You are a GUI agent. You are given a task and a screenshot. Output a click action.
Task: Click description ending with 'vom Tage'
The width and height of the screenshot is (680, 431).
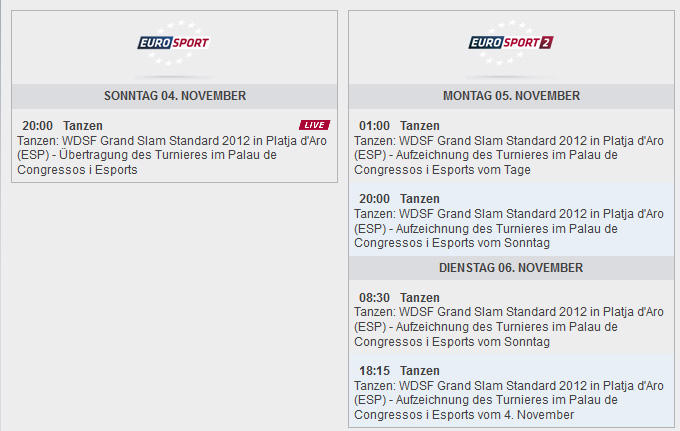509,155
